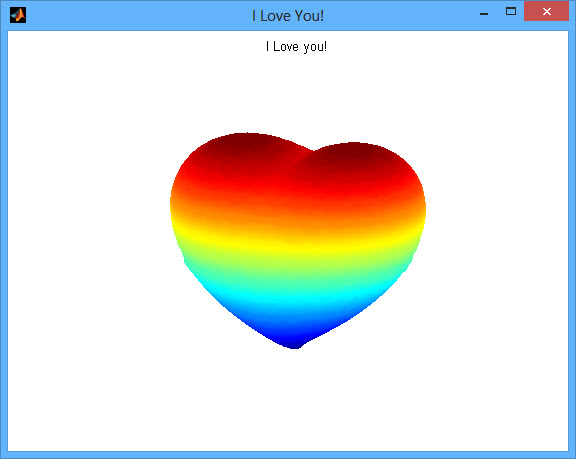576x459 pixels.
Task: Maximize the I Love You! figure window
Action: 511,11
